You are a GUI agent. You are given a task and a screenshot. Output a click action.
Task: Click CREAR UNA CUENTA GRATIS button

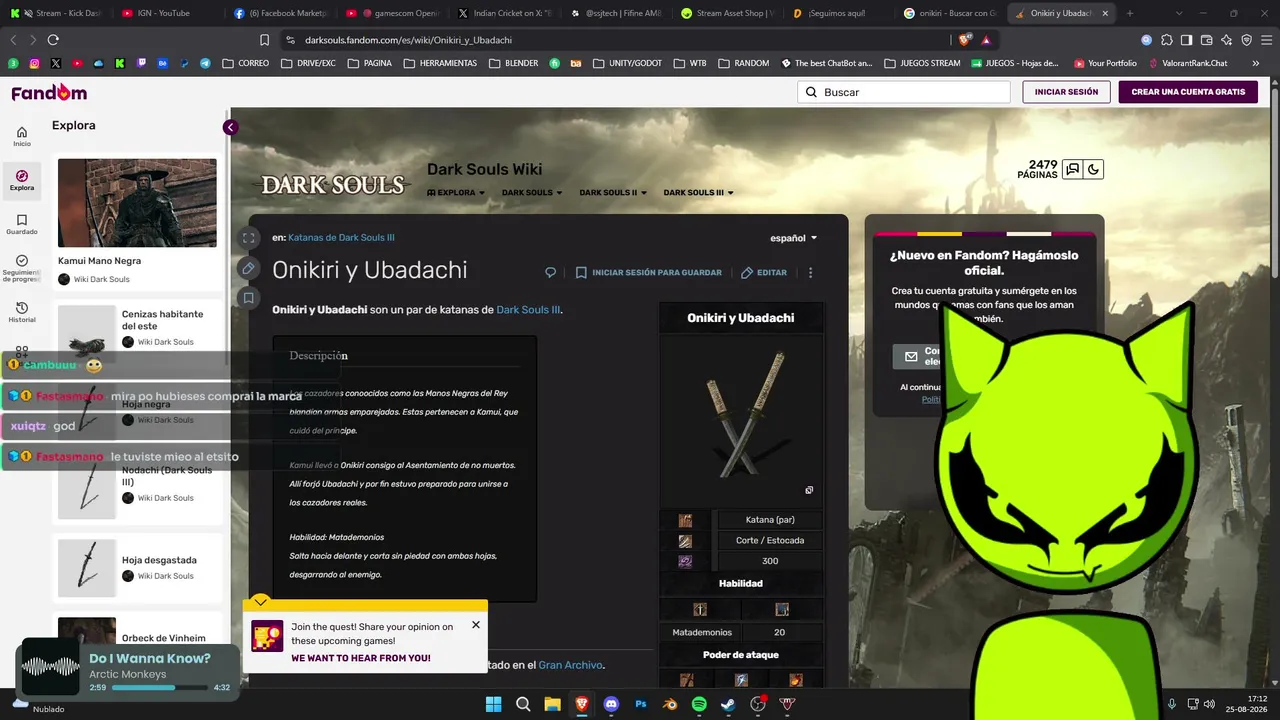pyautogui.click(x=1188, y=92)
